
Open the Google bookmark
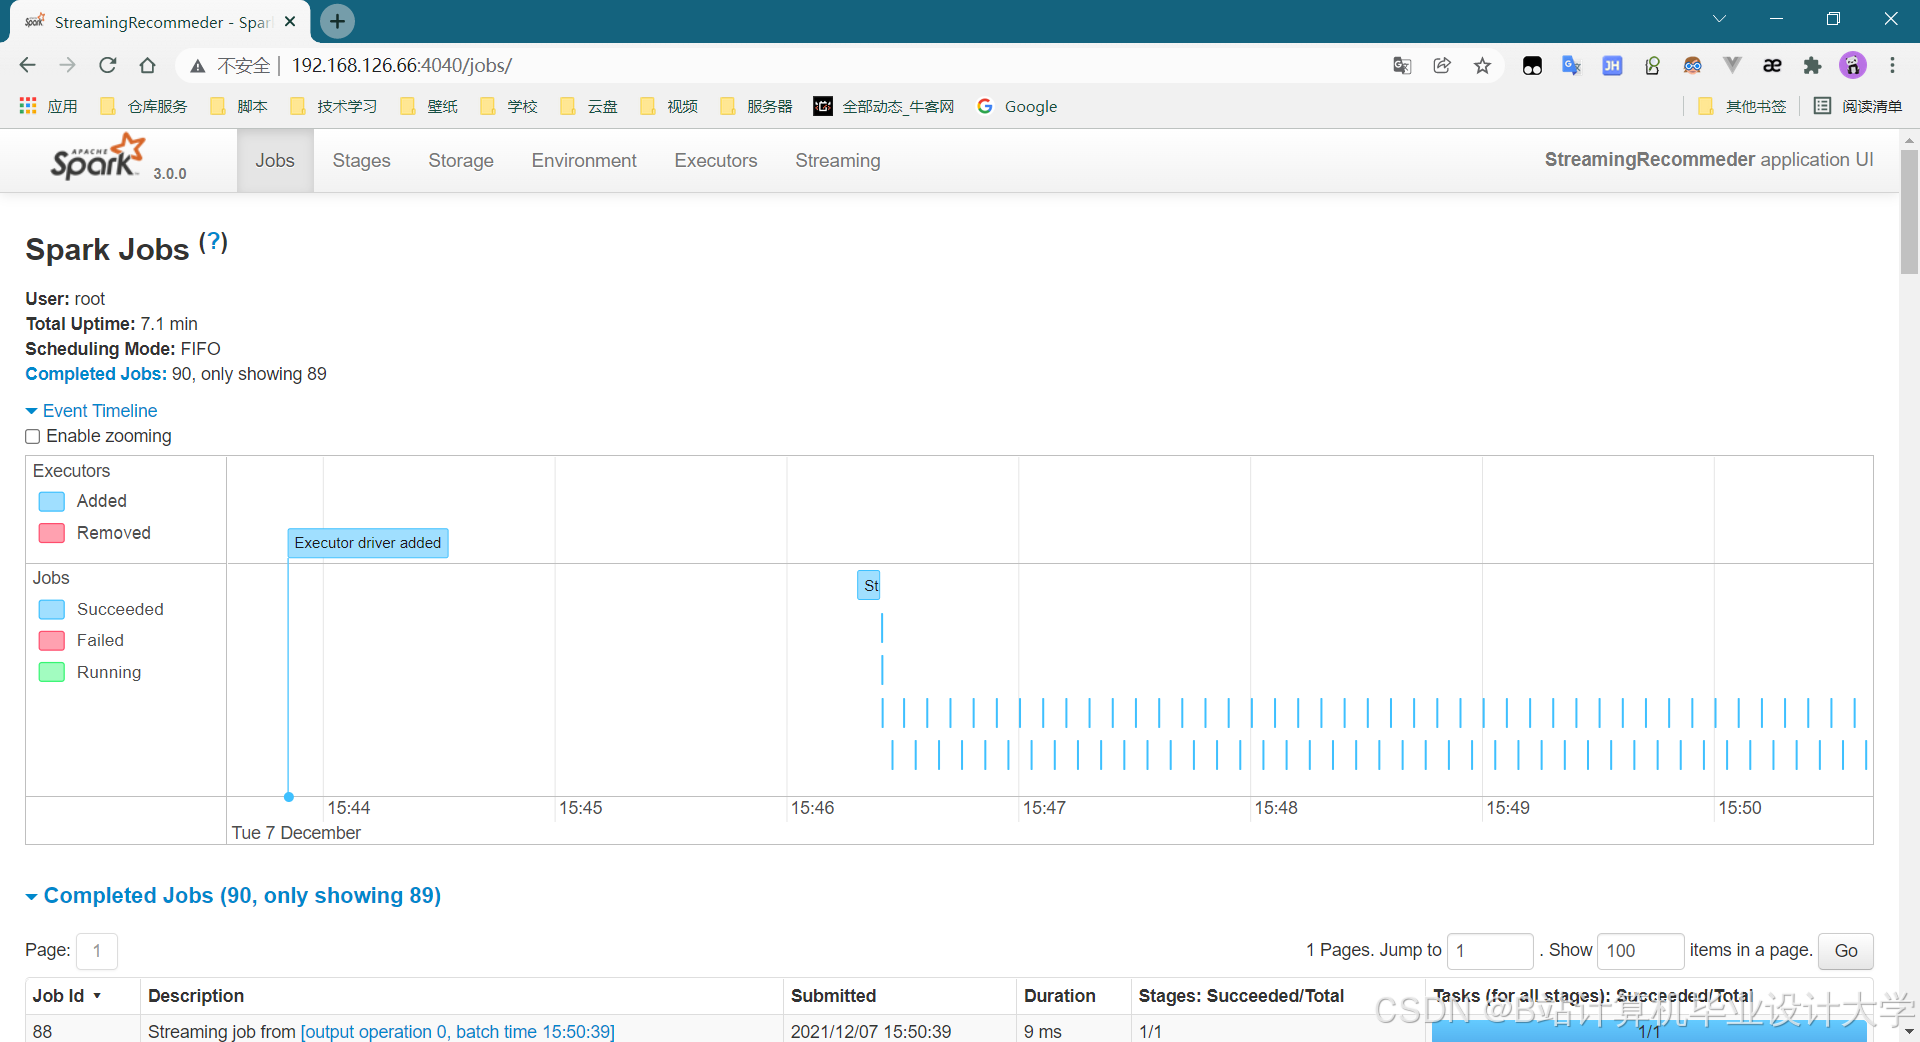coord(1017,106)
